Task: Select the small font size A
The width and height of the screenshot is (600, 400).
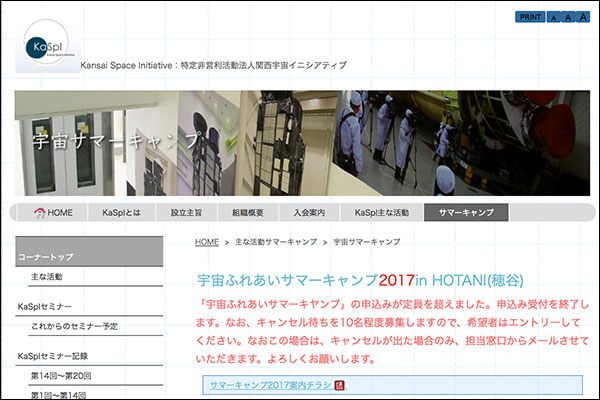Action: point(553,17)
